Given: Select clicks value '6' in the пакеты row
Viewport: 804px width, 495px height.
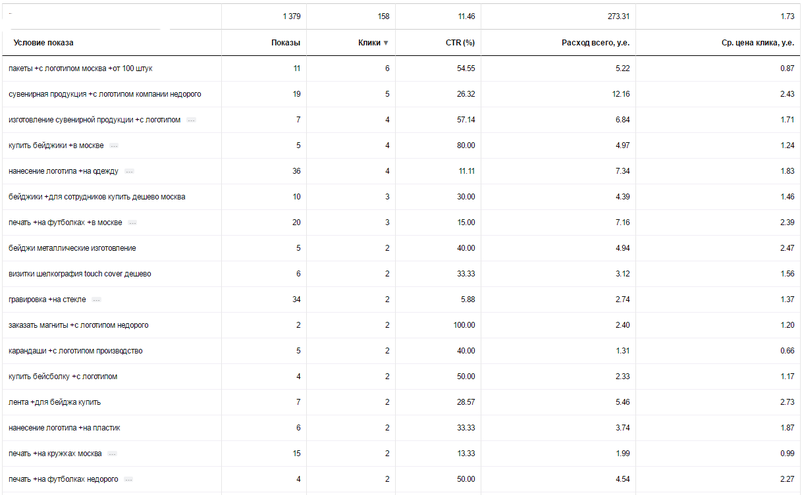Looking at the screenshot, I should [387, 68].
